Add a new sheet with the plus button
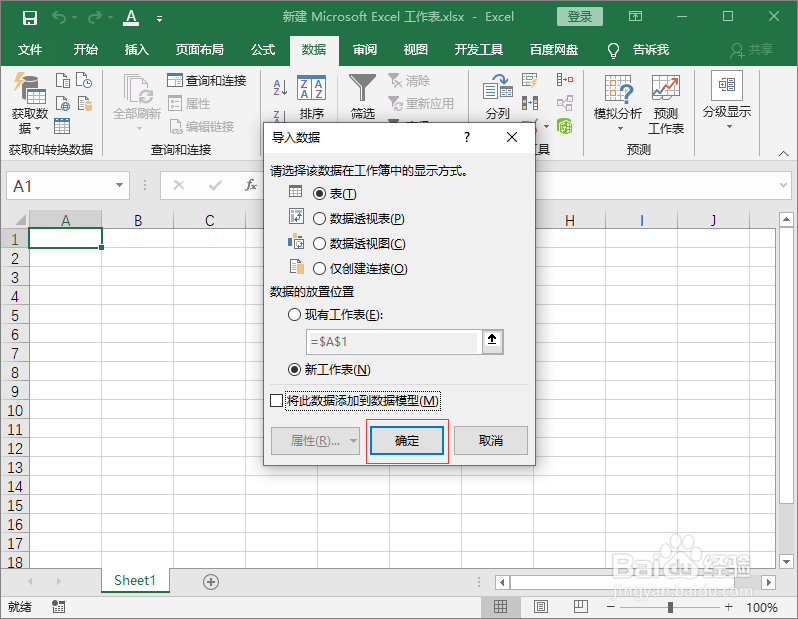The image size is (798, 619). click(x=211, y=581)
